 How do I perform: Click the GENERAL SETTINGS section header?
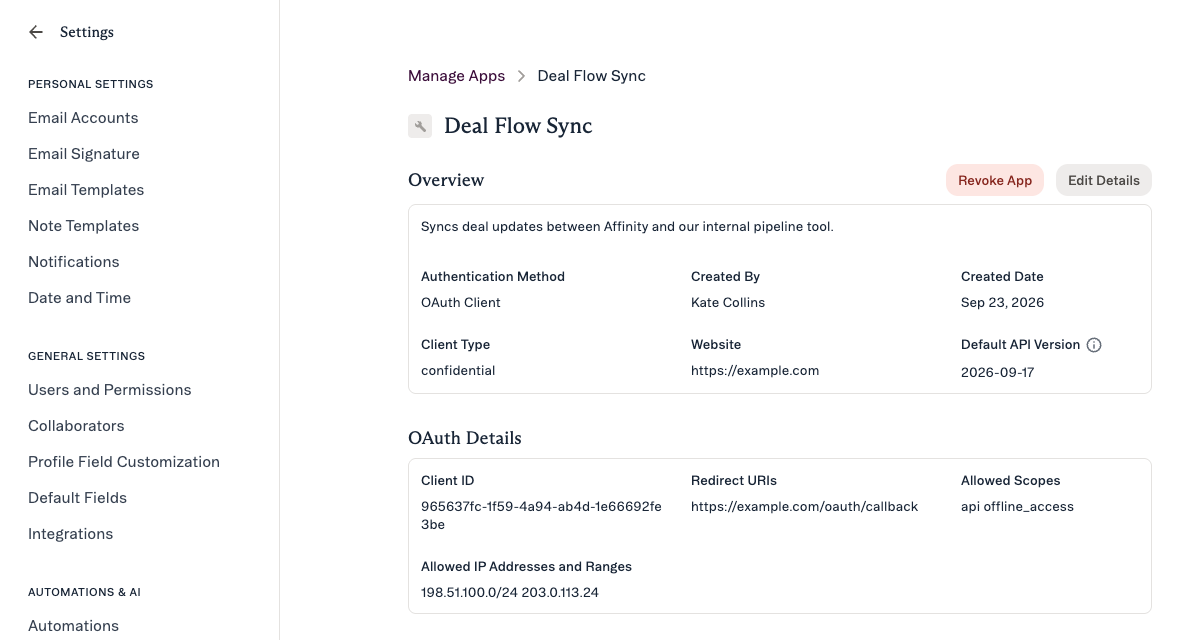coord(87,356)
